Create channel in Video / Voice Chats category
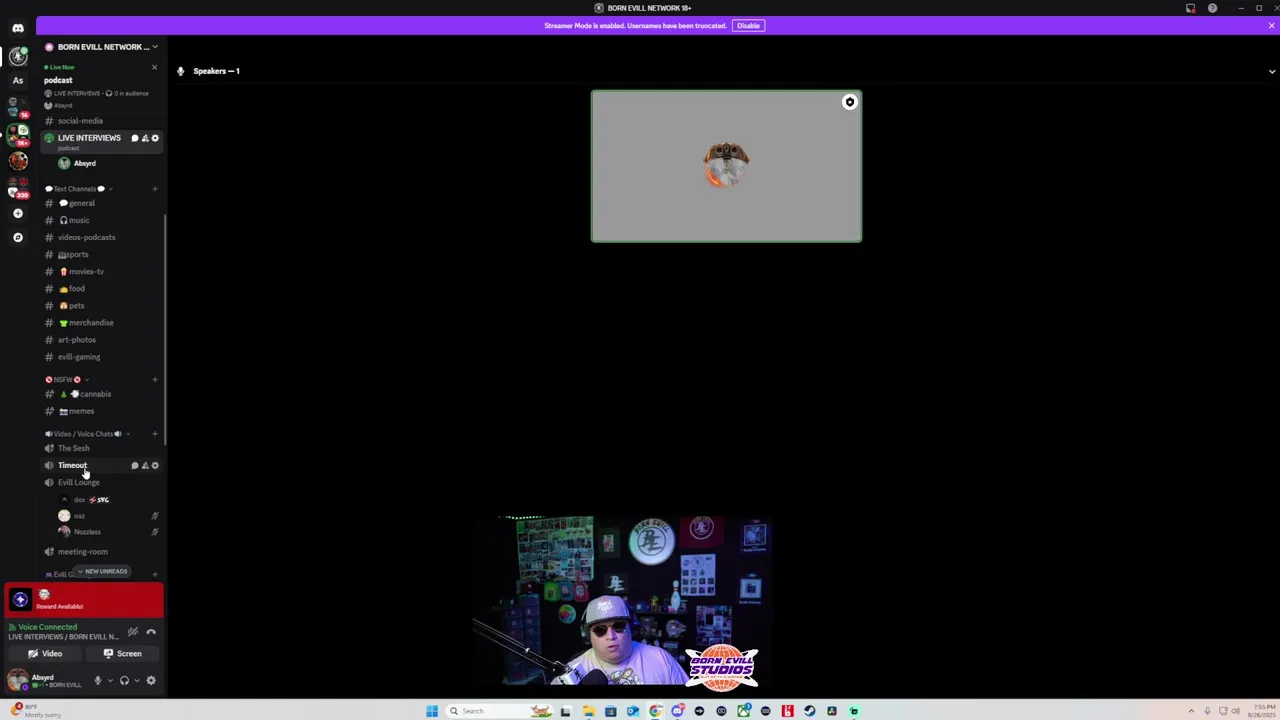Viewport: 1280px width, 720px height. 154,434
